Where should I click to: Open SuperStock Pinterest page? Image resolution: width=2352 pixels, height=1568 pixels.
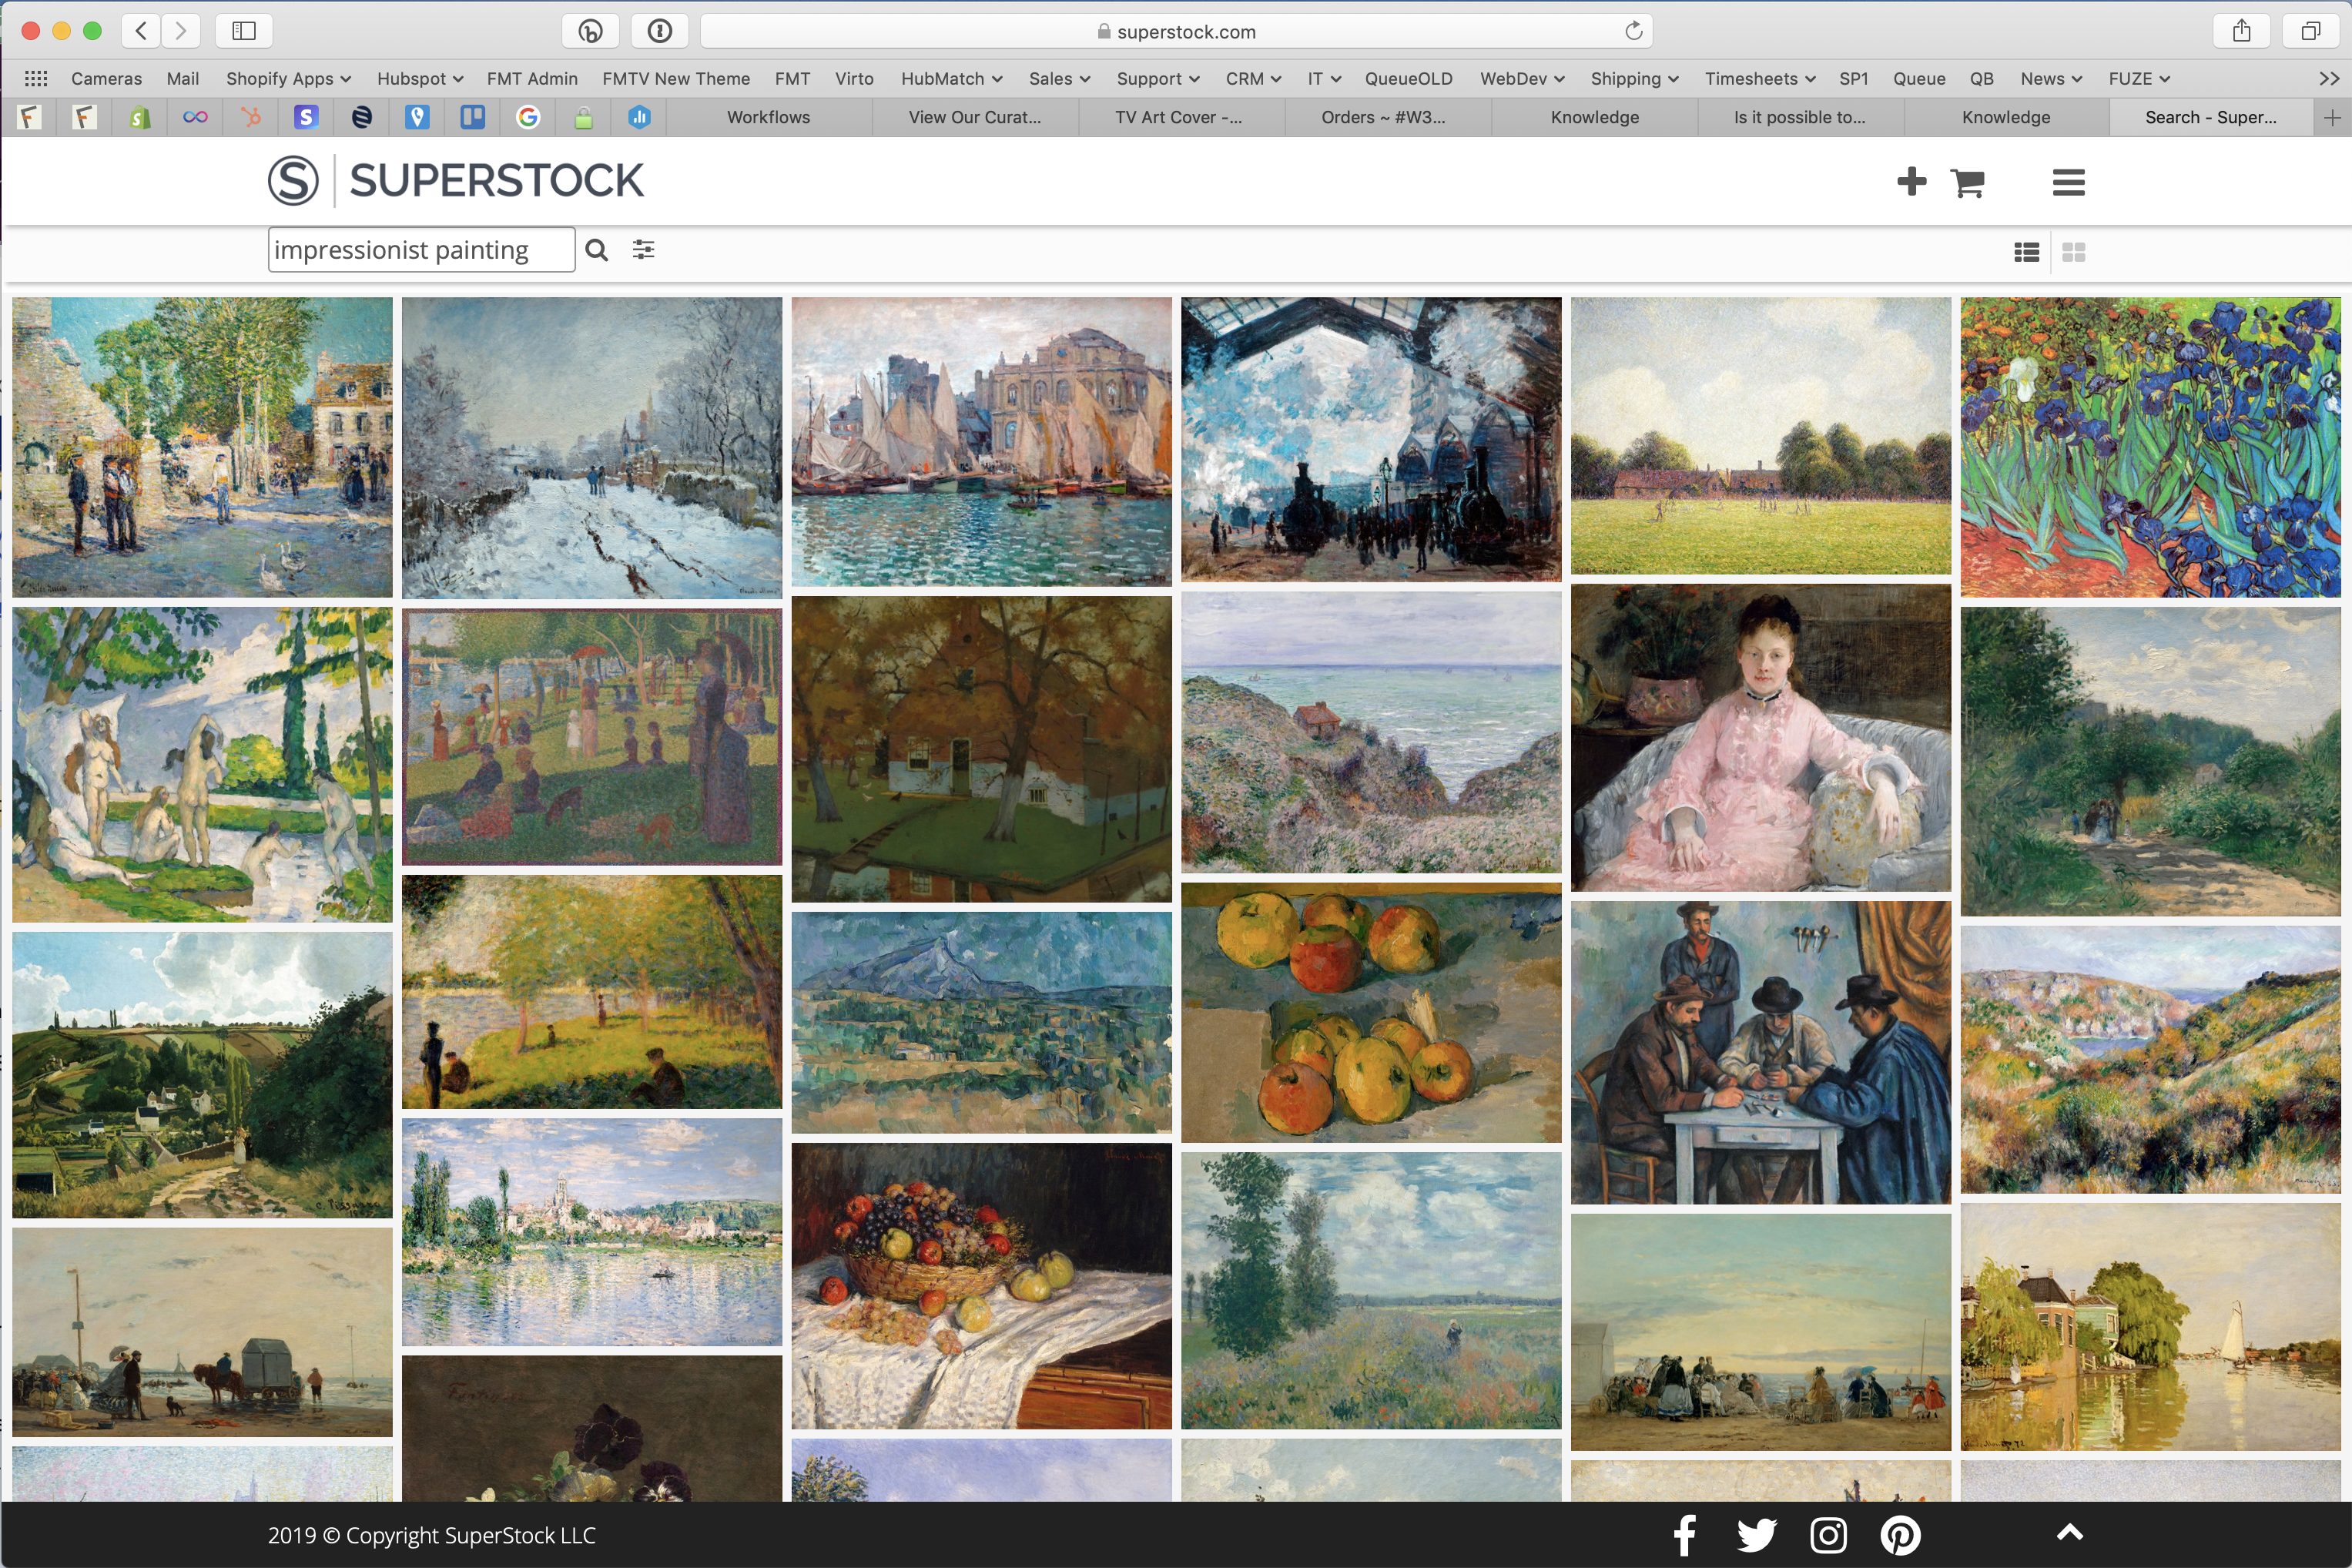click(x=1900, y=1535)
